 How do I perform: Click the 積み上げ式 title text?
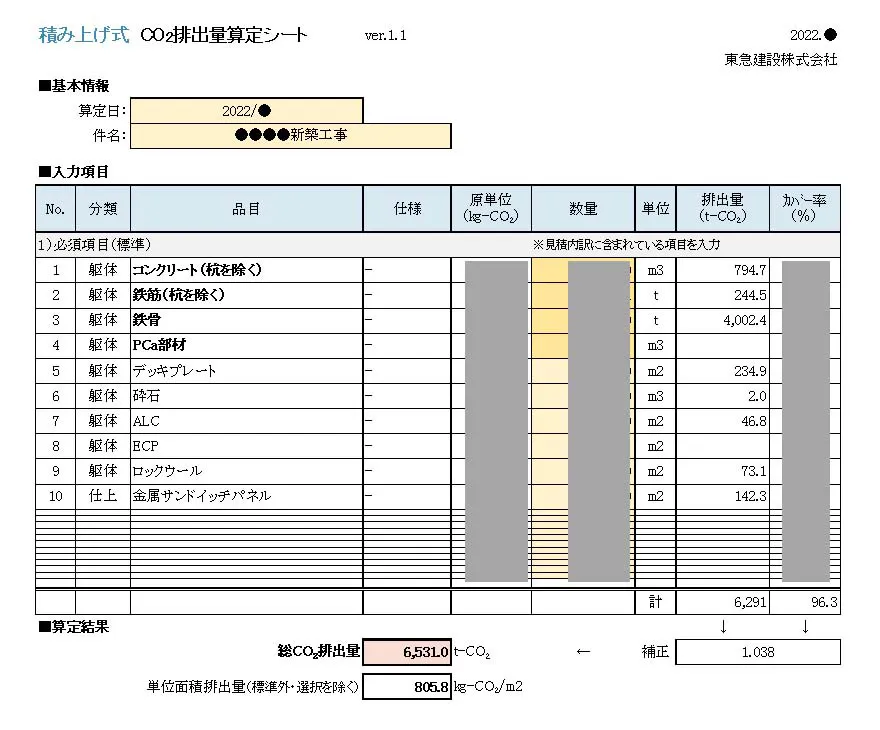(x=84, y=35)
